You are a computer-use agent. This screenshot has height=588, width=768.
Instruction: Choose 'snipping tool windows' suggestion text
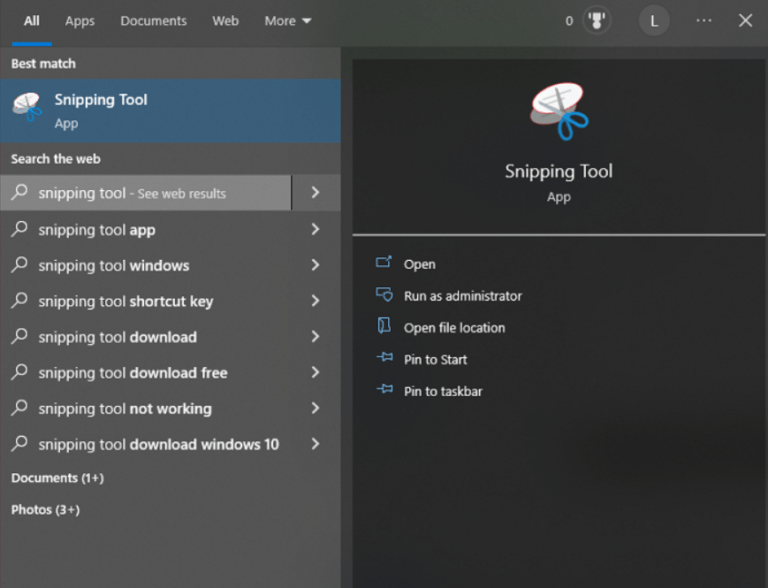(114, 266)
